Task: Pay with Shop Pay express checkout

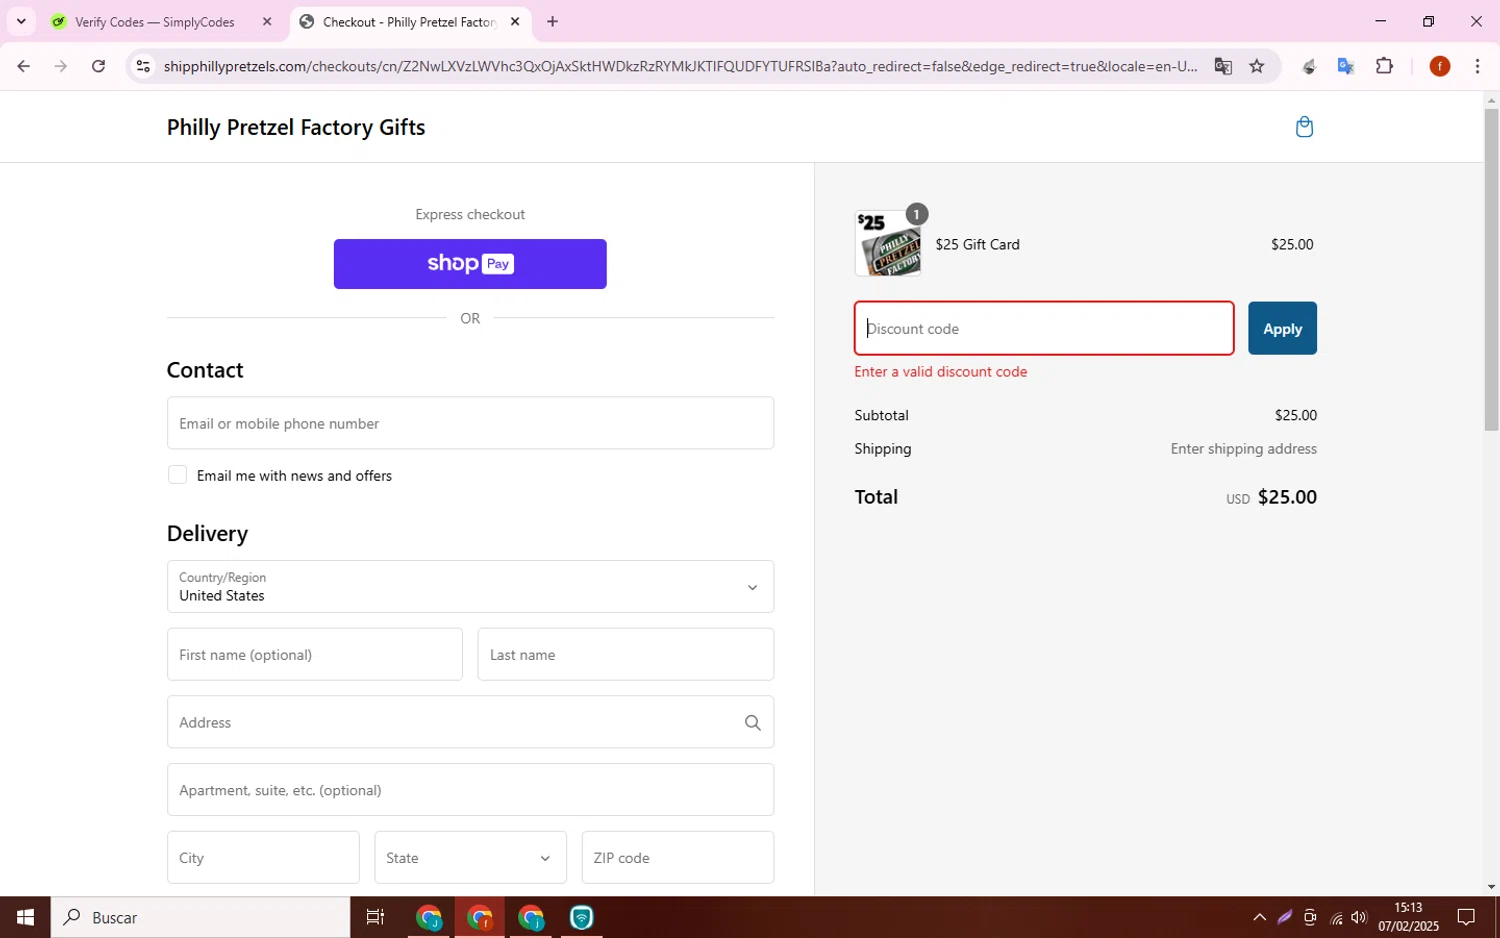Action: 470,264
